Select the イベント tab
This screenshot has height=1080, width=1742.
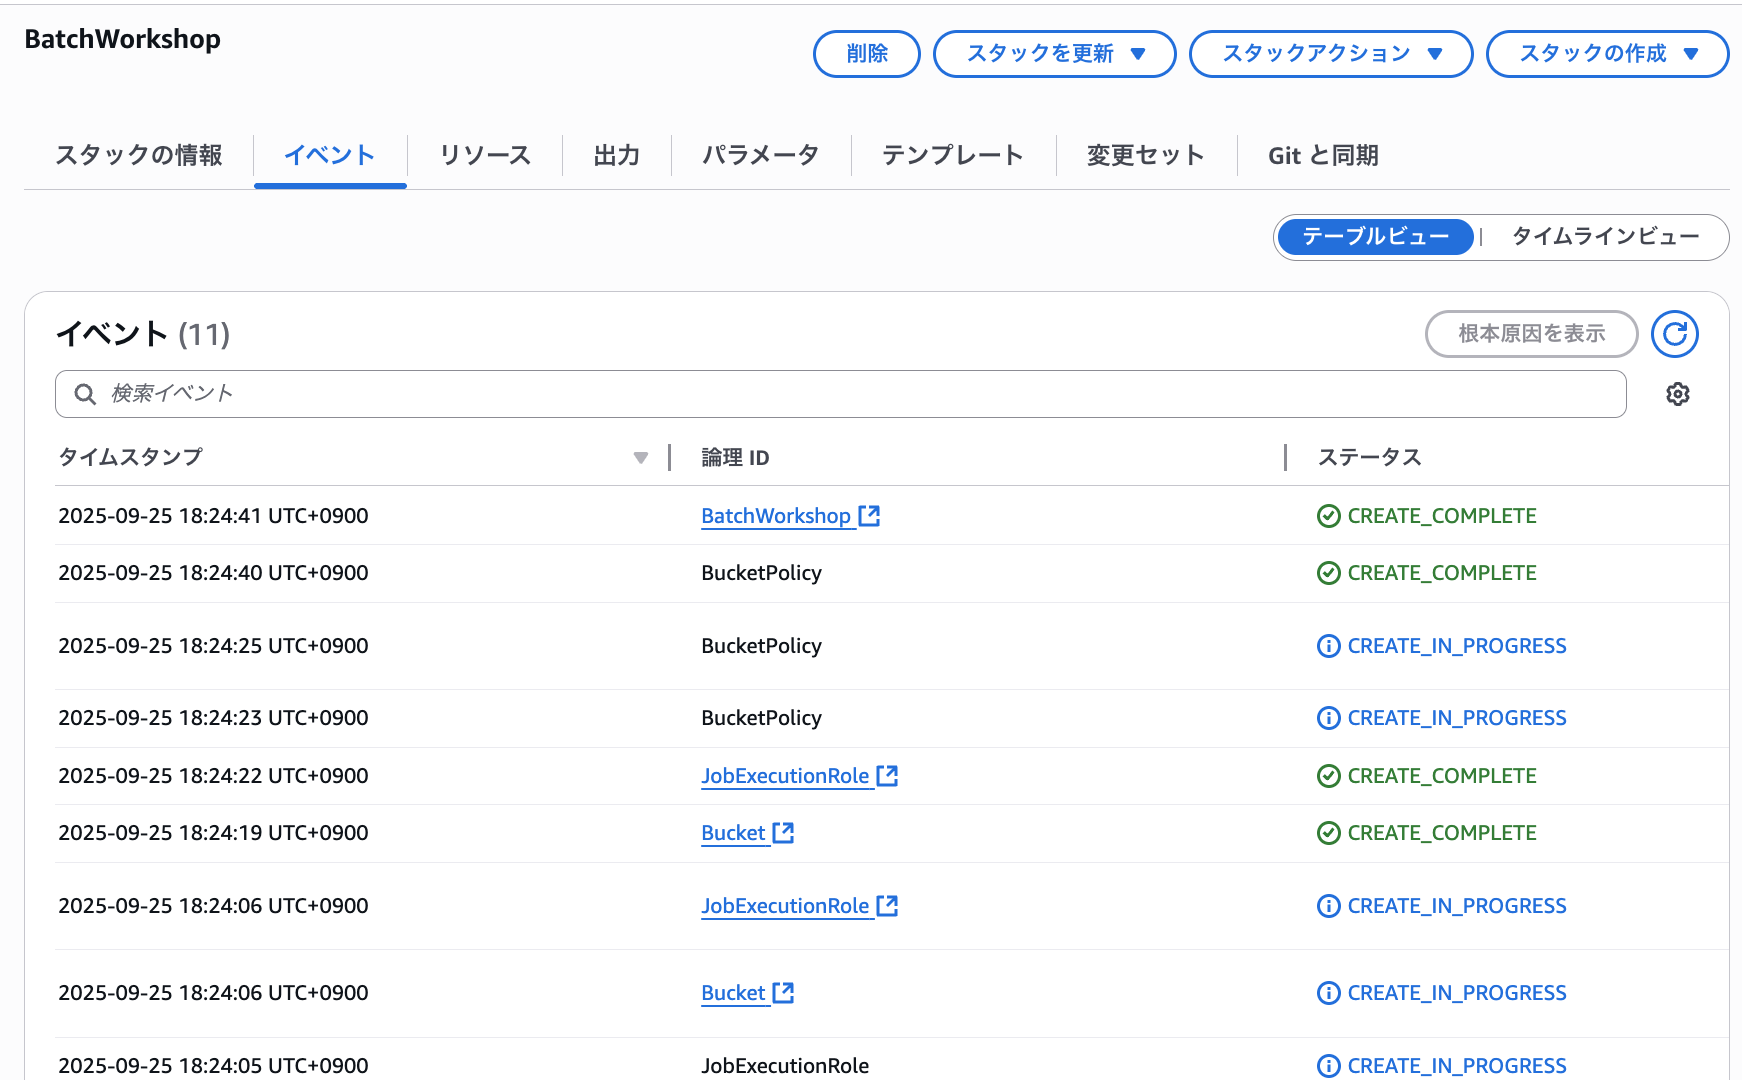tap(330, 155)
